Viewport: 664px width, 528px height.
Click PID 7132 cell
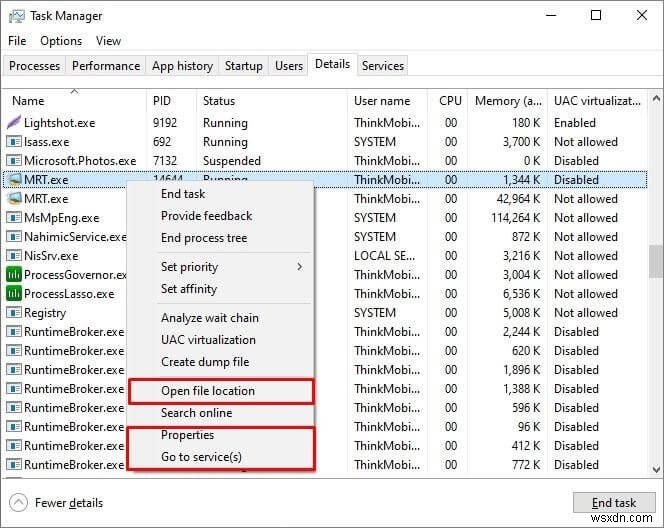pyautogui.click(x=165, y=161)
